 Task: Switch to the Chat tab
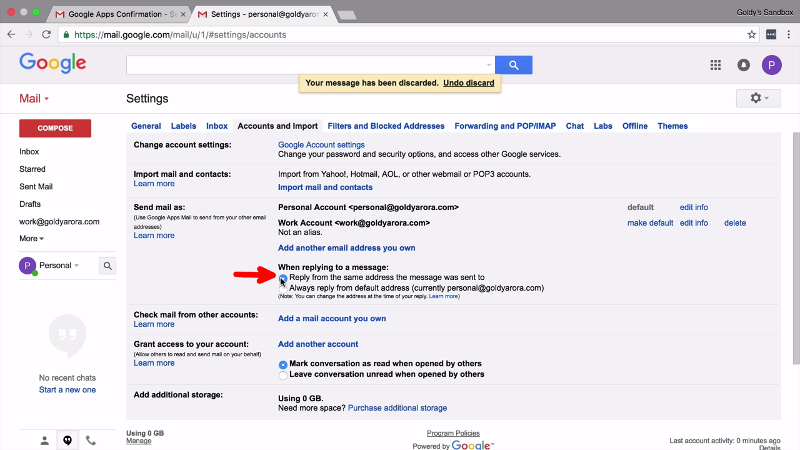click(574, 126)
